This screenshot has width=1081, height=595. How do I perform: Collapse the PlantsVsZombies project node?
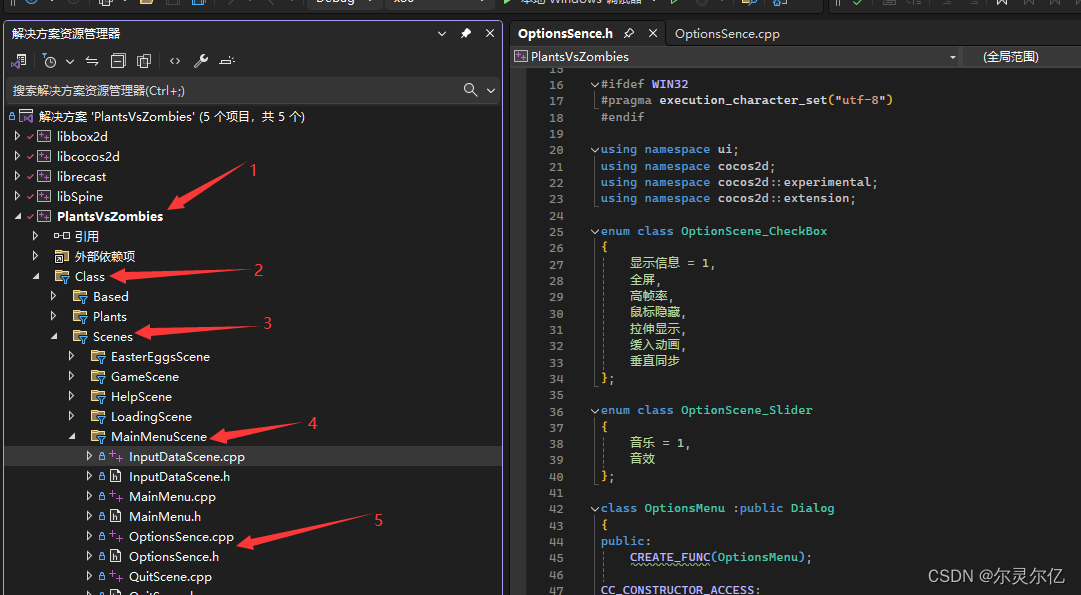(x=17, y=216)
